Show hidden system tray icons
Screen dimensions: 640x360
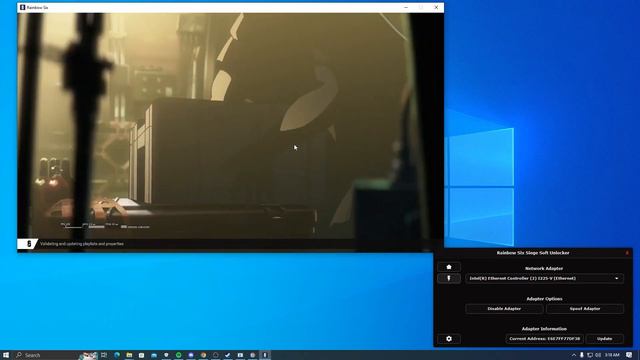point(573,355)
